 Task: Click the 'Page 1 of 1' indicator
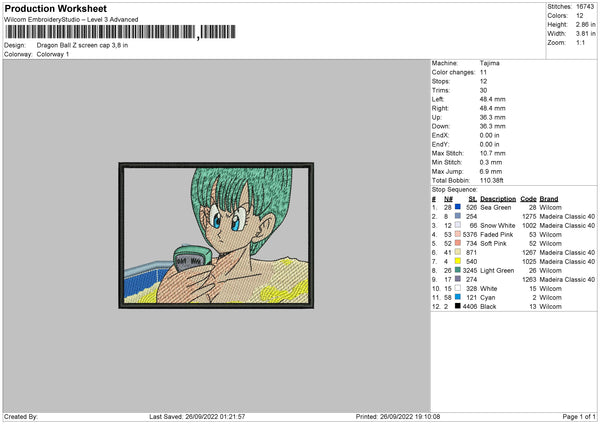(x=579, y=416)
